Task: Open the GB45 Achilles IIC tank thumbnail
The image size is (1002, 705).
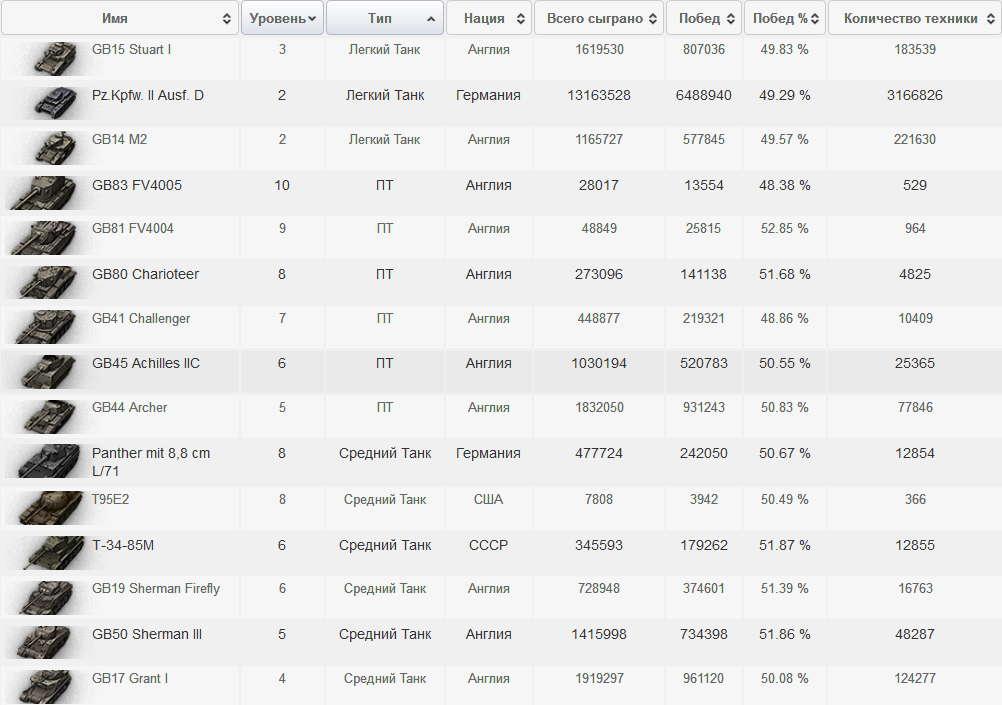Action: (x=45, y=370)
